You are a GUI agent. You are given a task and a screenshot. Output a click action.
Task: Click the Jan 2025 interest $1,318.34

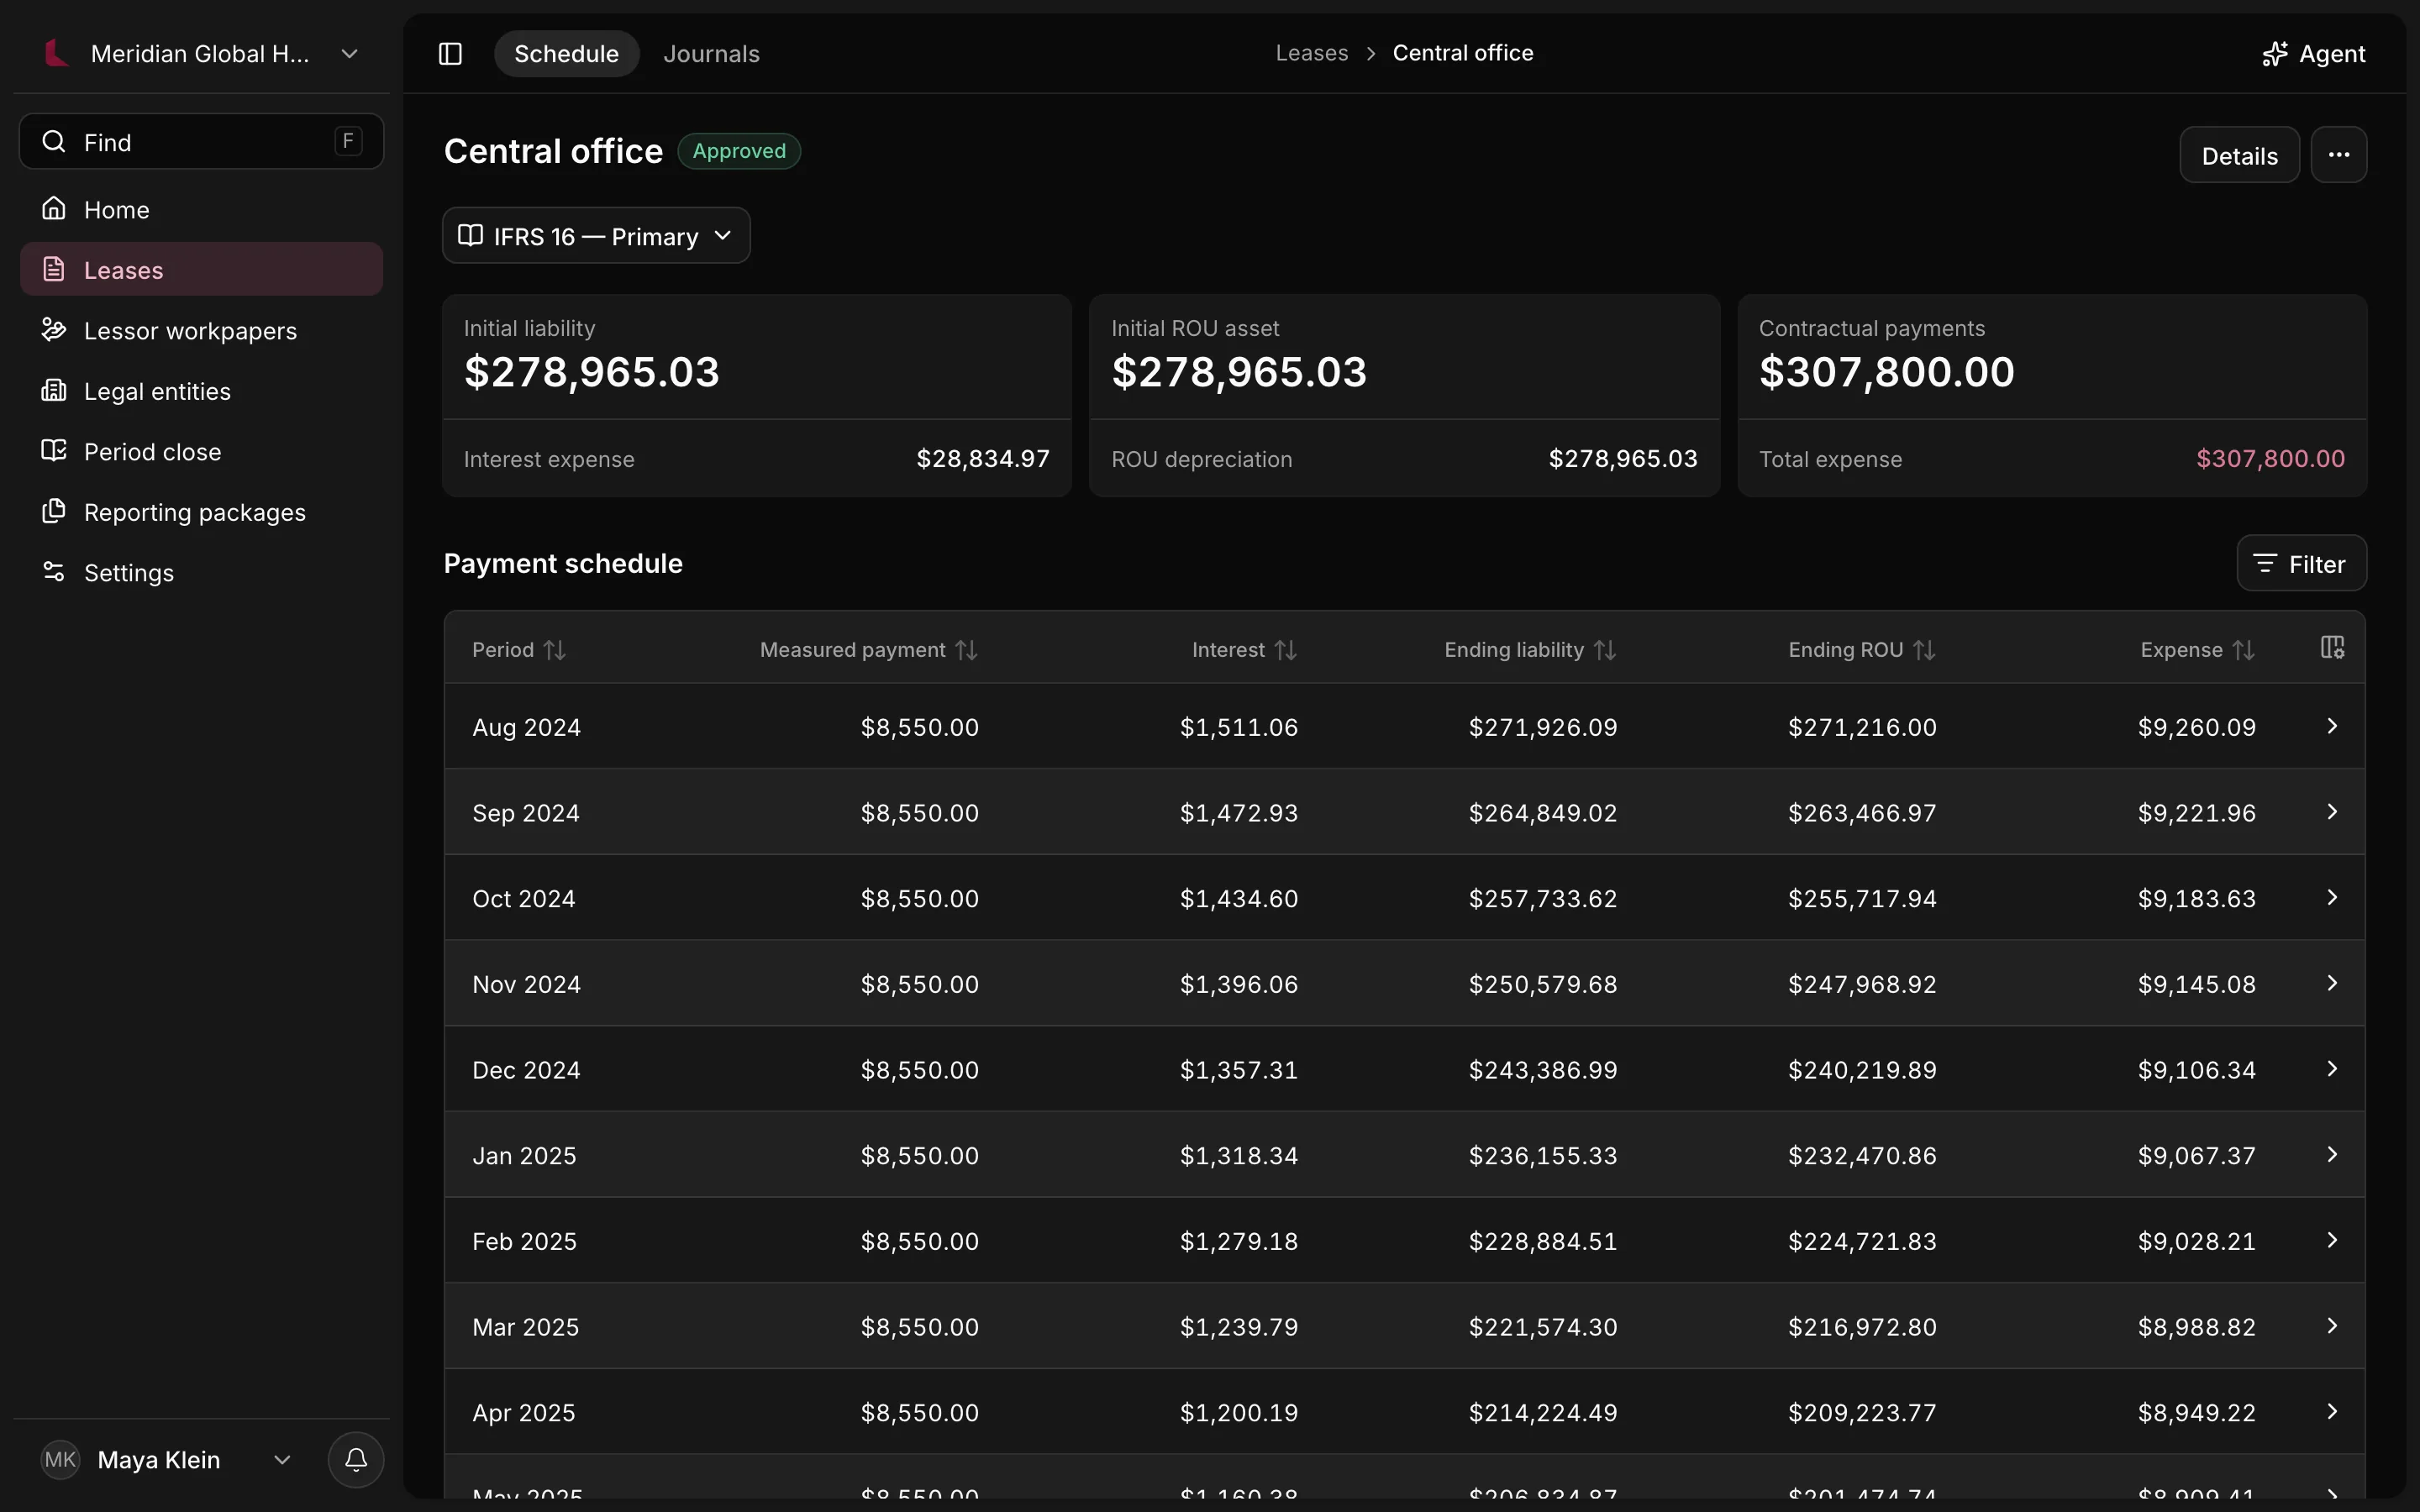[1239, 1155]
